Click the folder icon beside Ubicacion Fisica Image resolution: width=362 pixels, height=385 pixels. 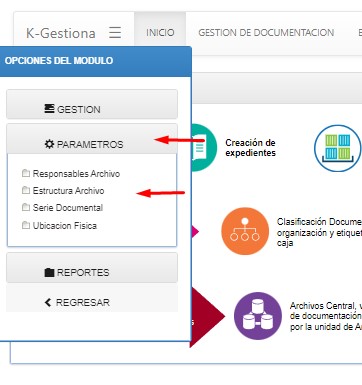tap(26, 225)
